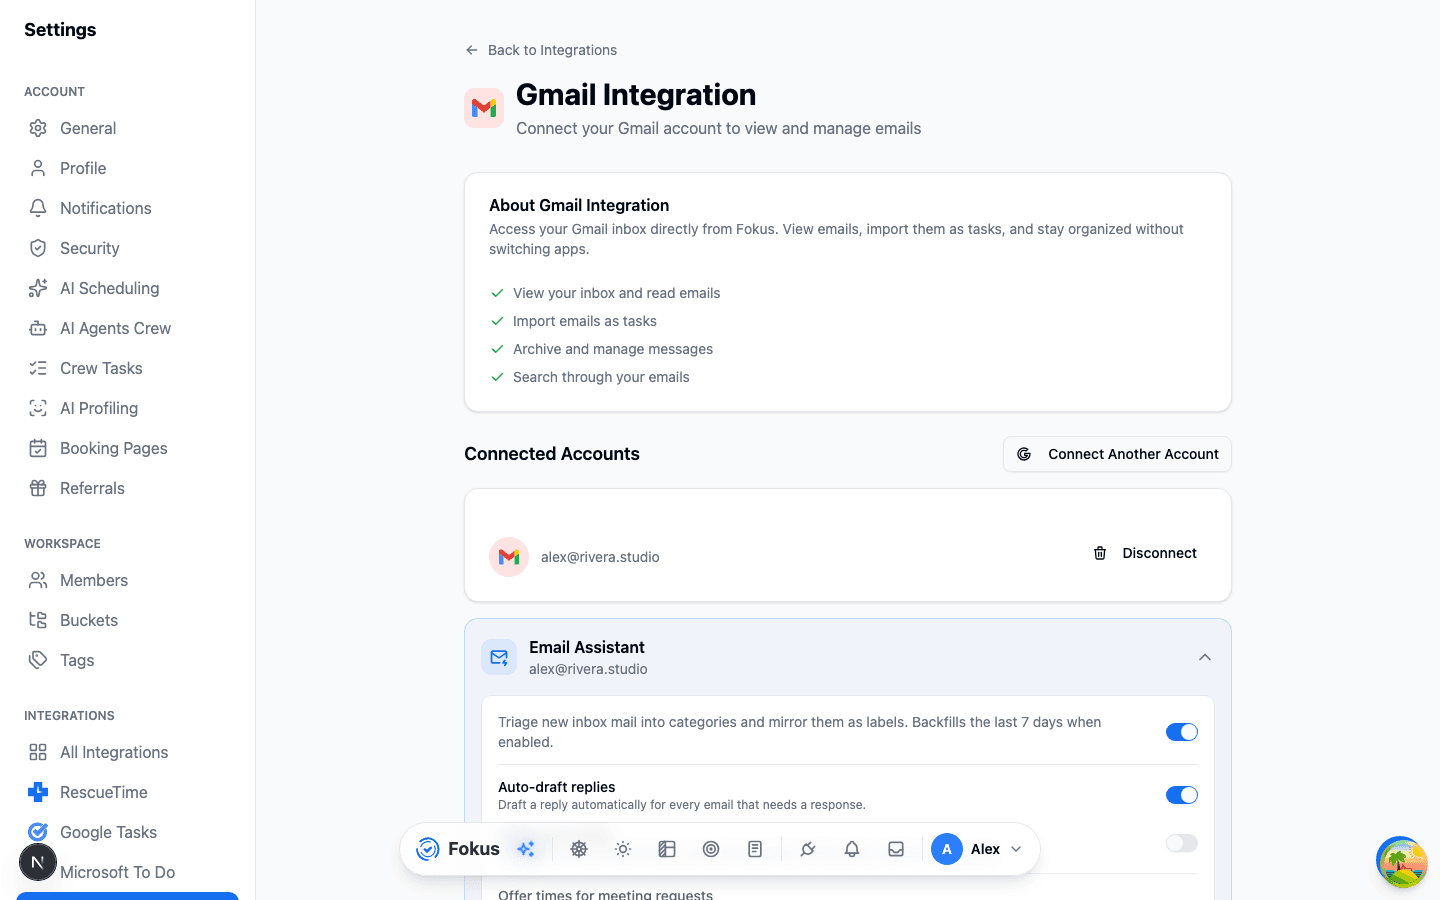This screenshot has width=1440, height=900.
Task: Click 'Archive and manage messages' text
Action: 613,349
